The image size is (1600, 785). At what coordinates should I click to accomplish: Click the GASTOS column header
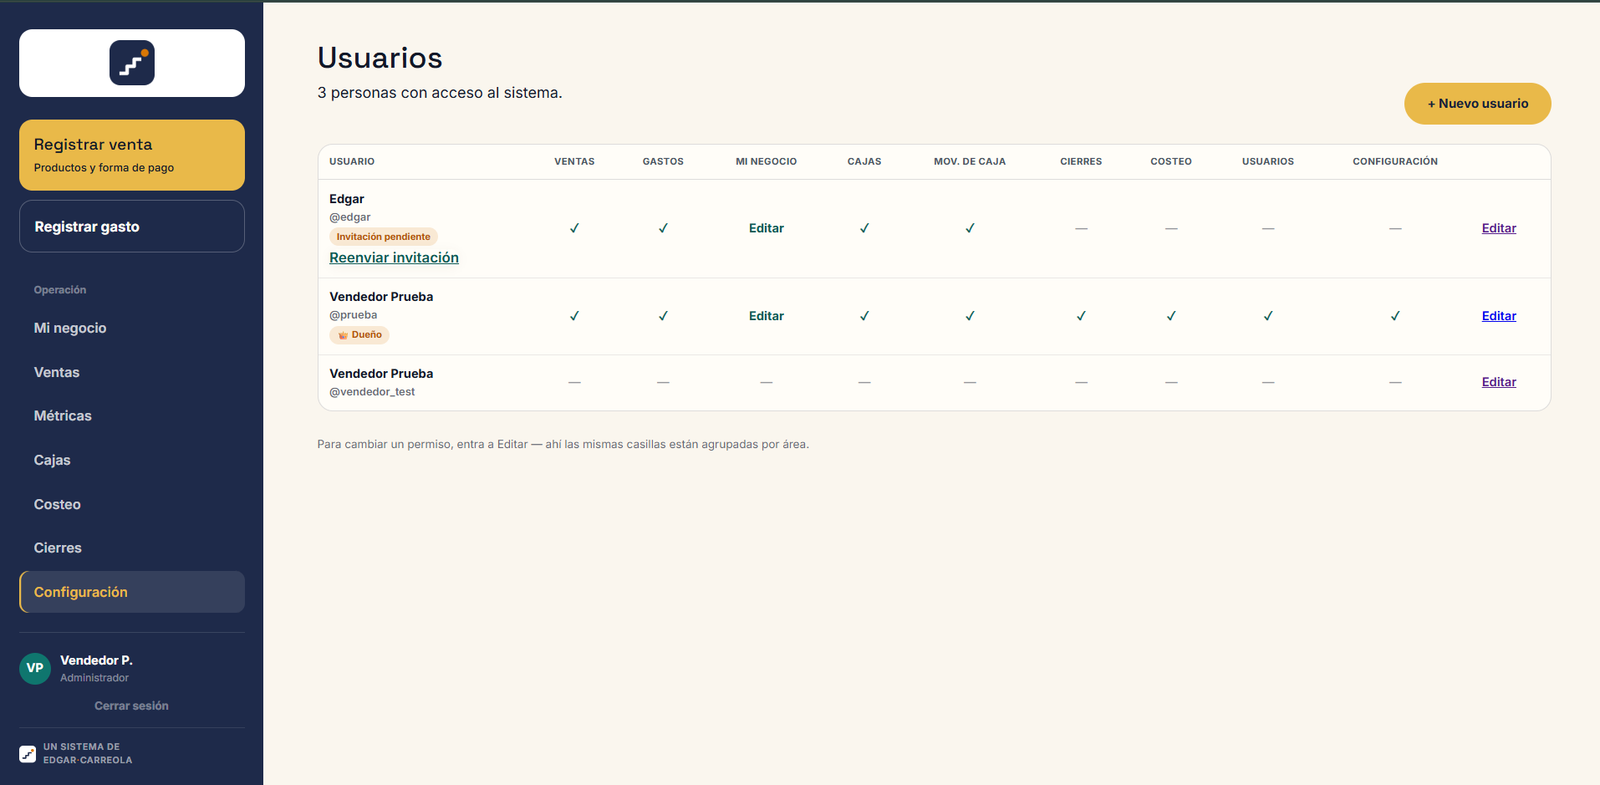coord(663,161)
